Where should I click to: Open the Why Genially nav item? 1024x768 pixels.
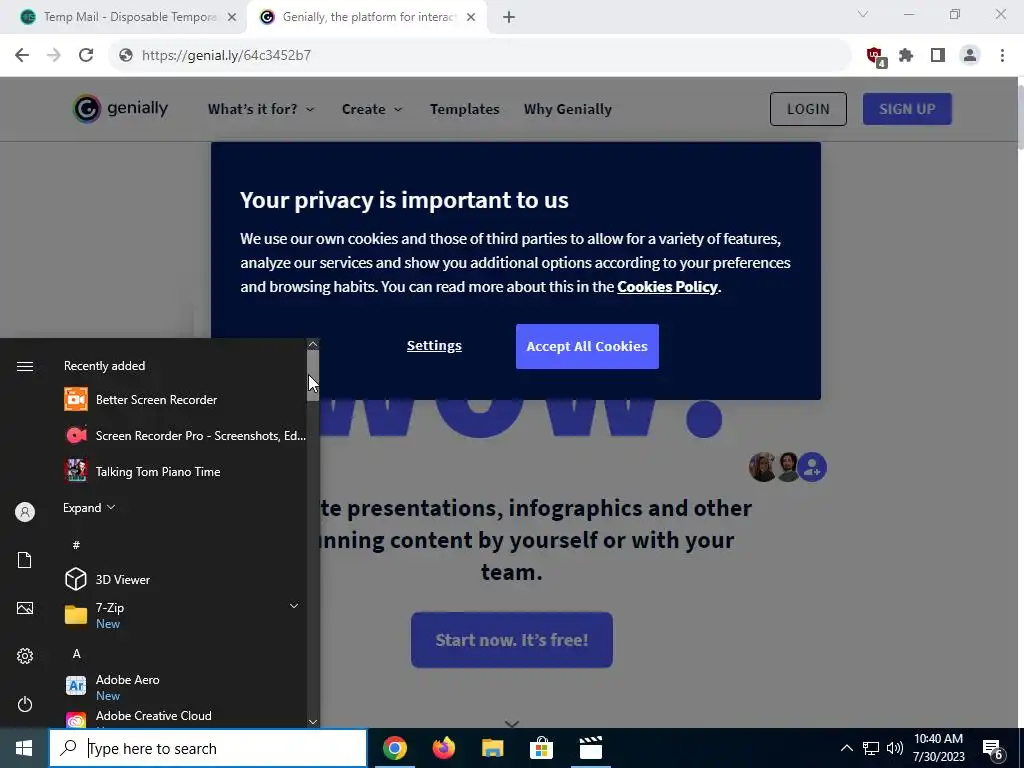click(x=568, y=109)
